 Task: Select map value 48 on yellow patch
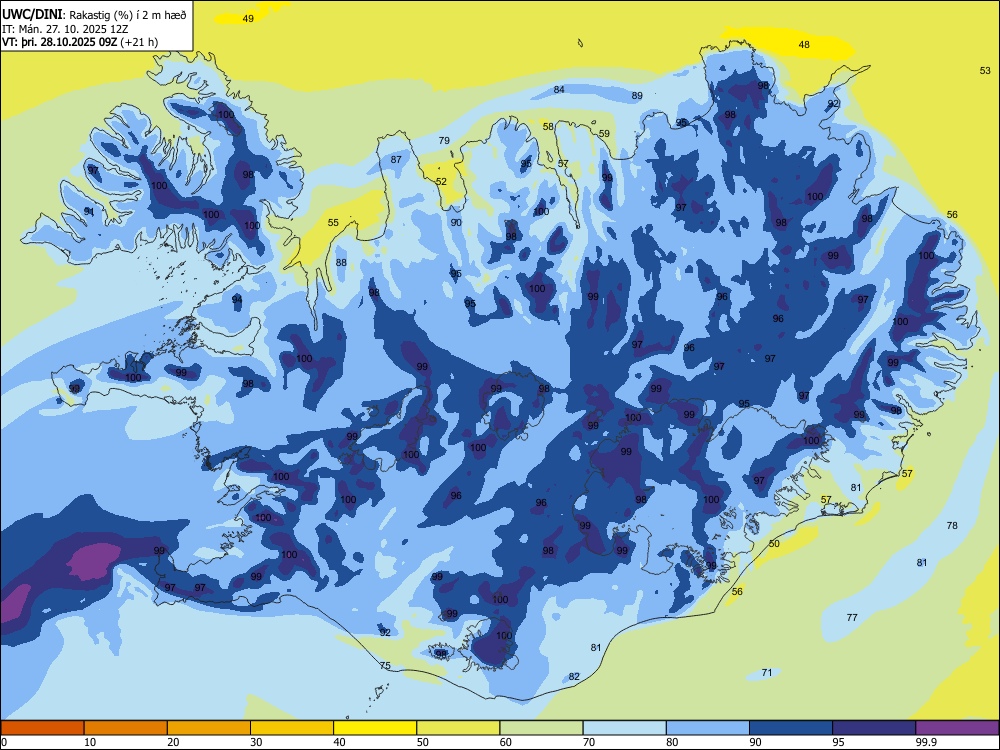click(804, 44)
